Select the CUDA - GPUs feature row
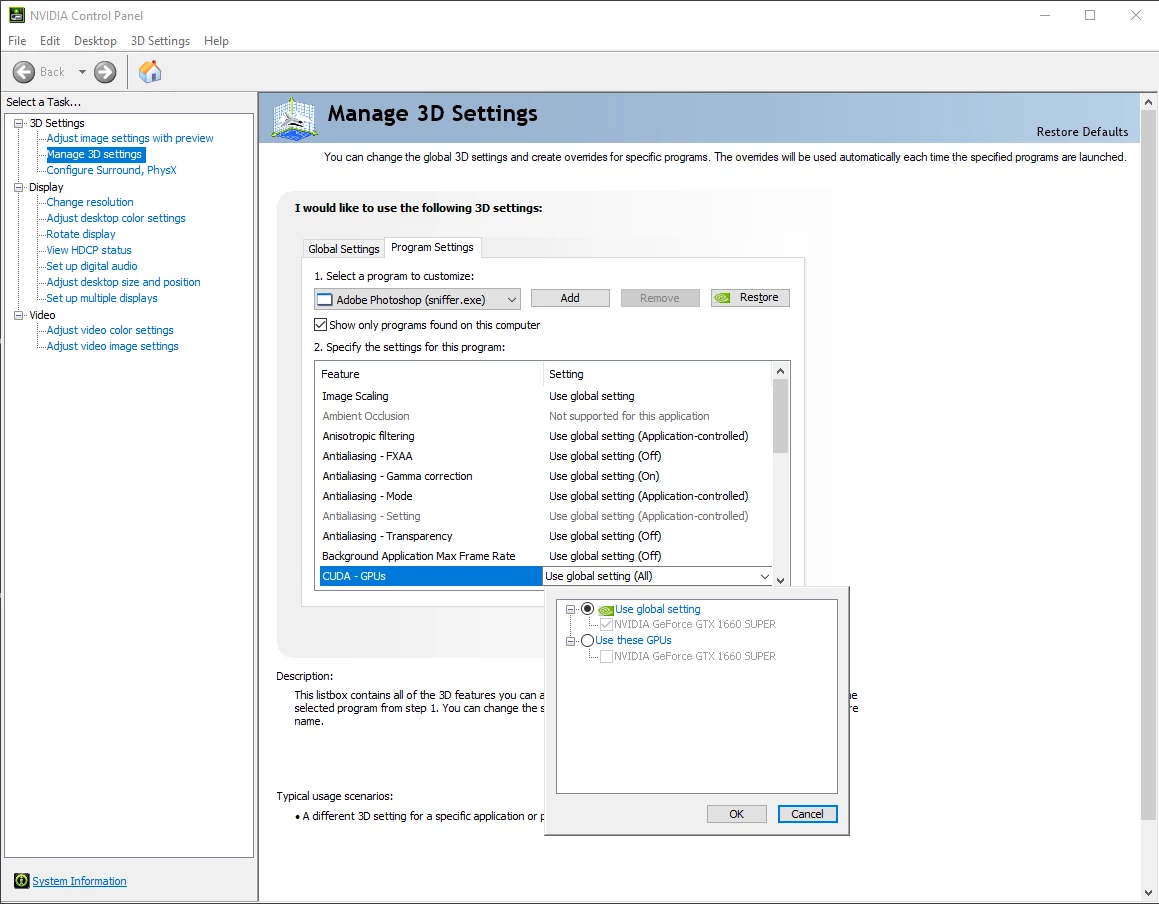This screenshot has height=904, width=1159. 431,576
